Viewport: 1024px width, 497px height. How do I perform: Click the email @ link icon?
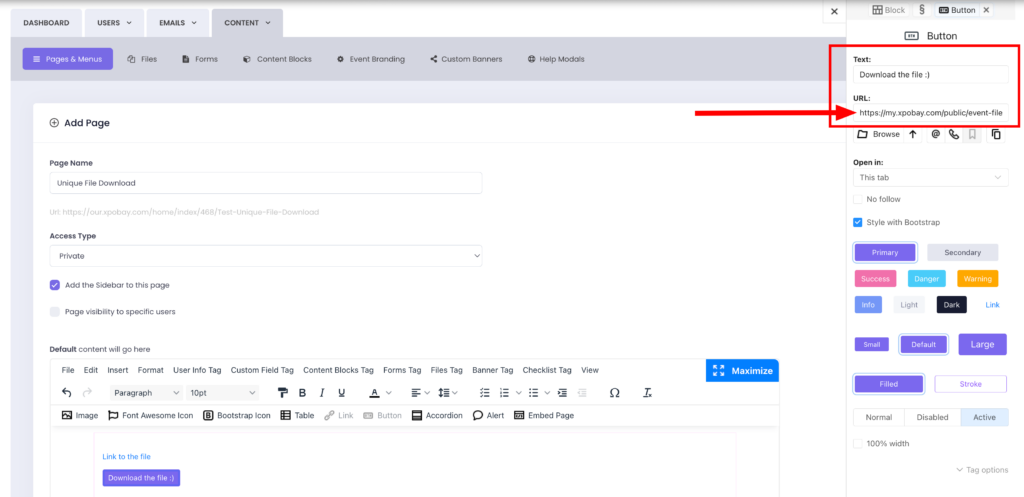tap(935, 134)
